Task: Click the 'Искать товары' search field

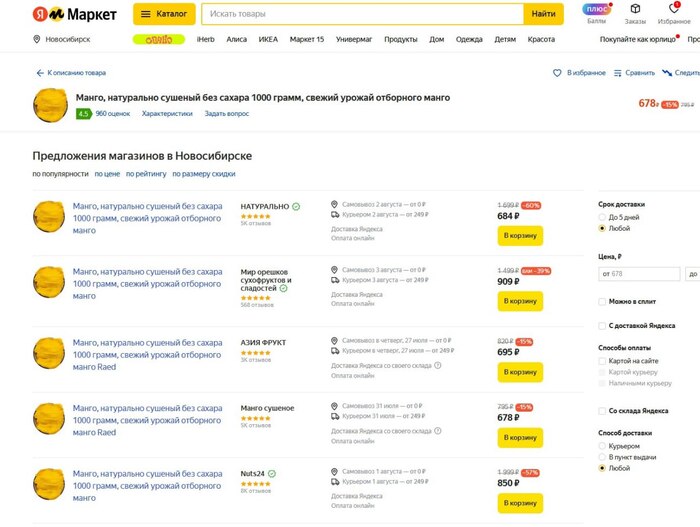Action: point(362,14)
